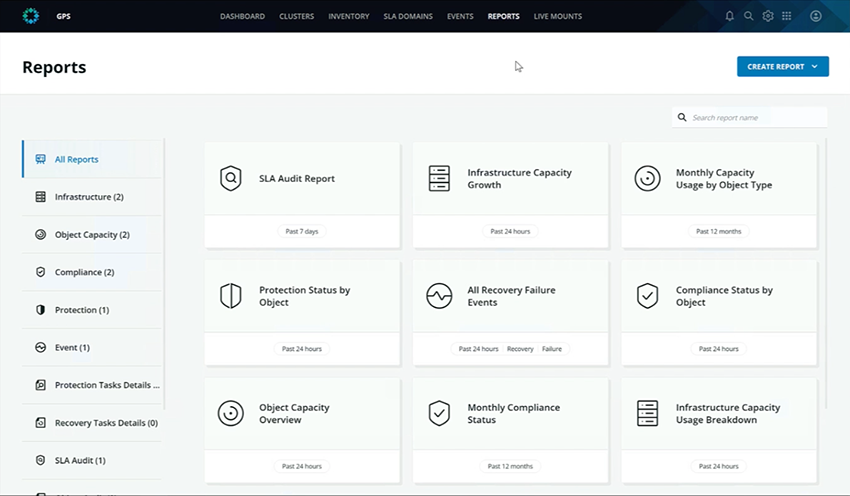The width and height of the screenshot is (850, 496).
Task: Click the Recovery tag on failure events card
Action: click(520, 349)
